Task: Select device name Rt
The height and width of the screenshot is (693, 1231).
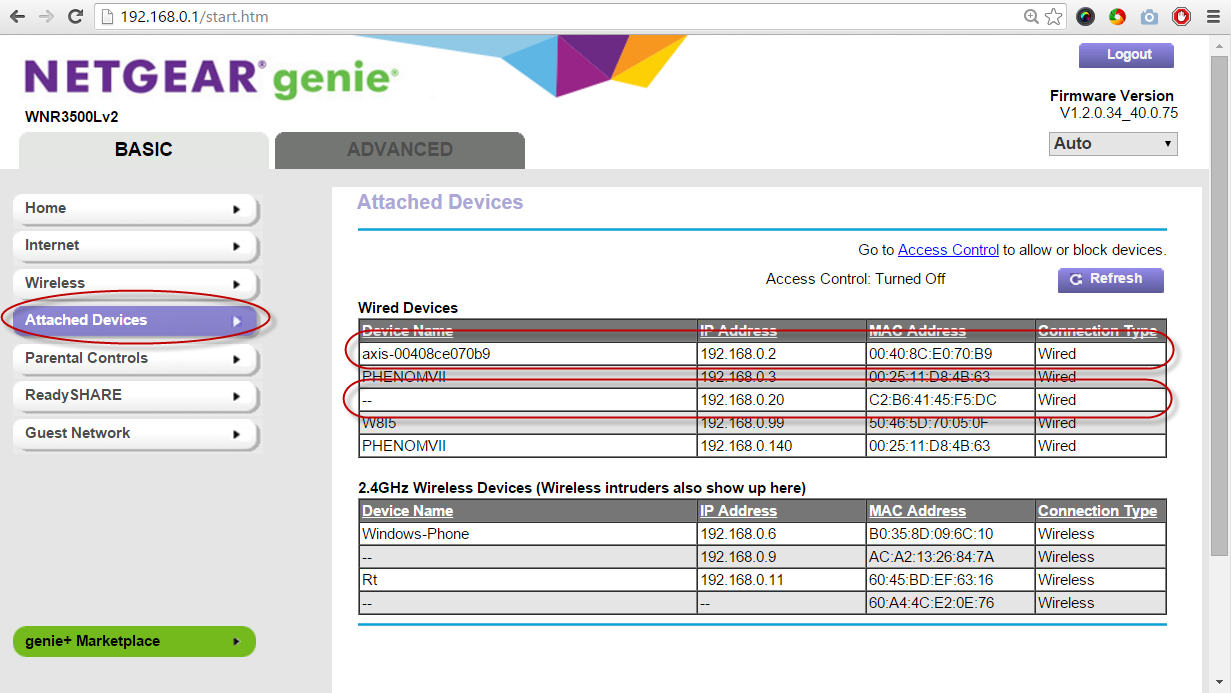Action: coord(370,580)
